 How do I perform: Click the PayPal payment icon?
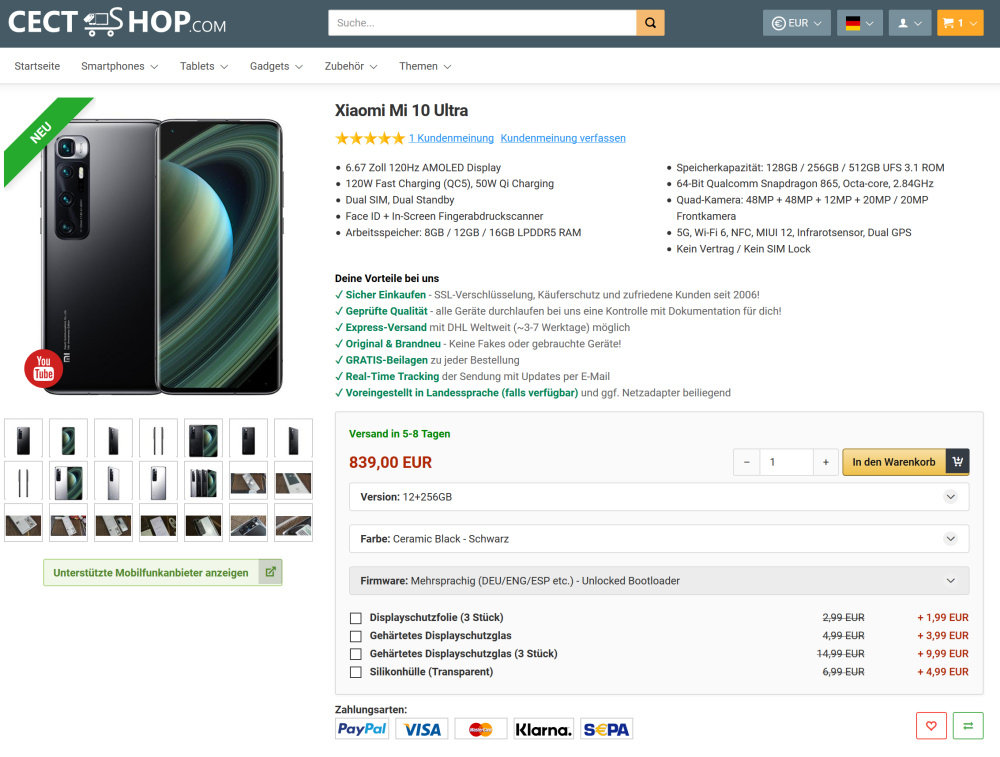tap(362, 729)
